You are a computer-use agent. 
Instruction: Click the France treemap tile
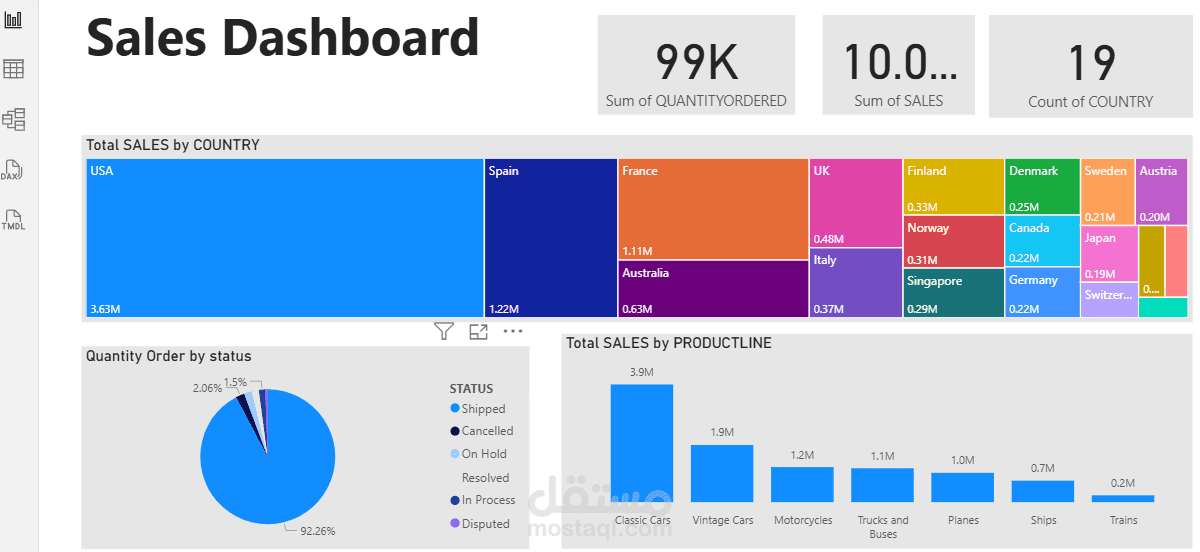pos(712,208)
